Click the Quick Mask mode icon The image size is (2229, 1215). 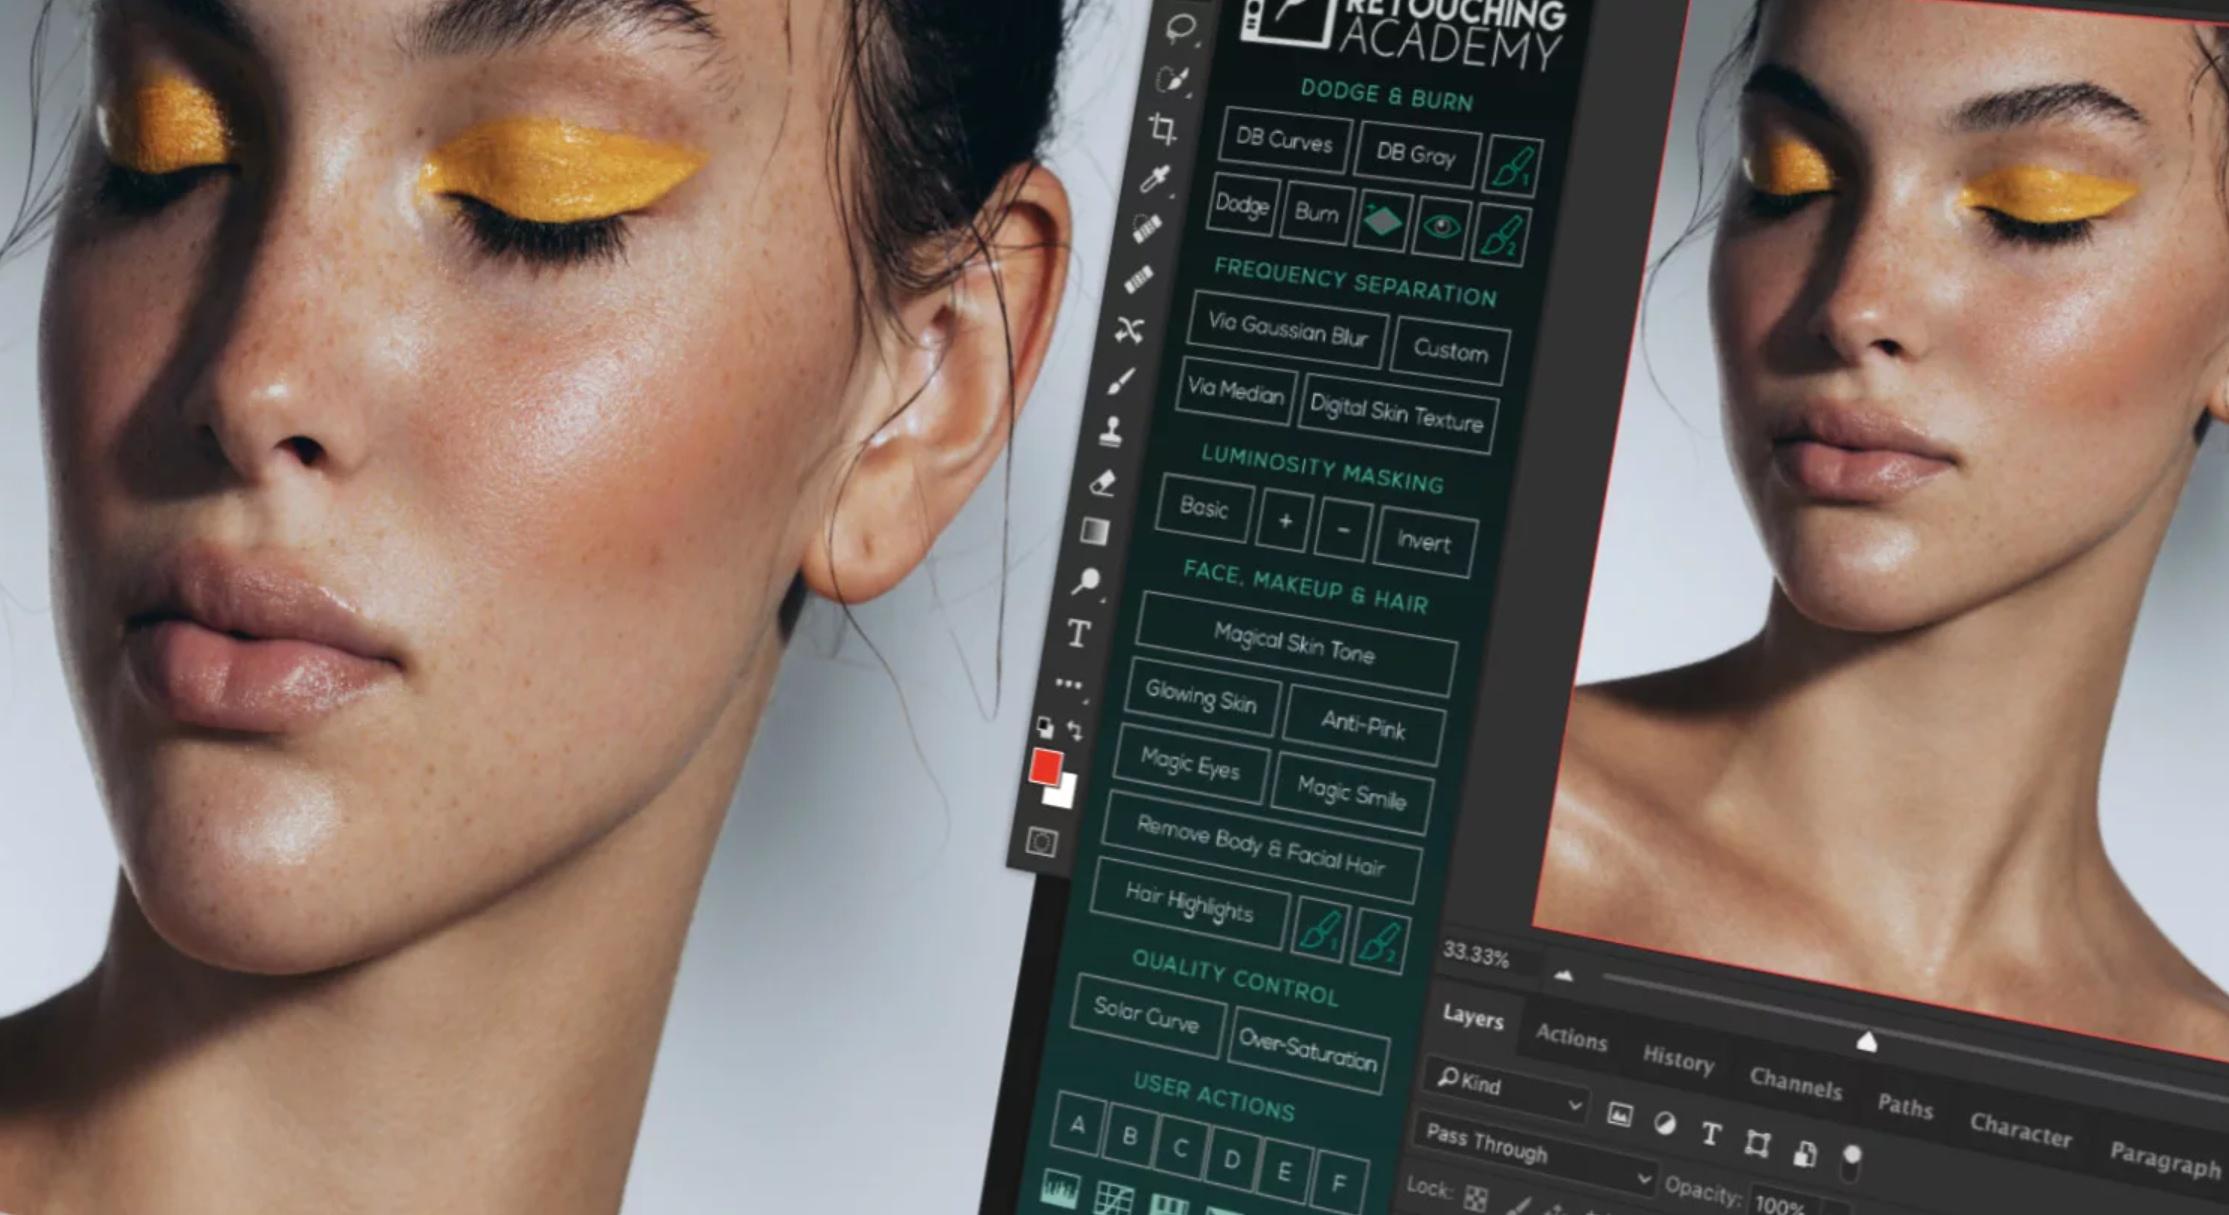coord(1041,842)
